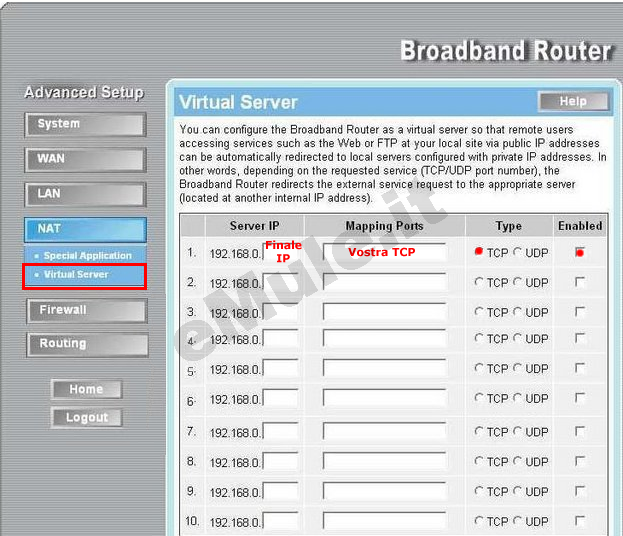Collapse the NAT menu section

pyautogui.click(x=85, y=229)
